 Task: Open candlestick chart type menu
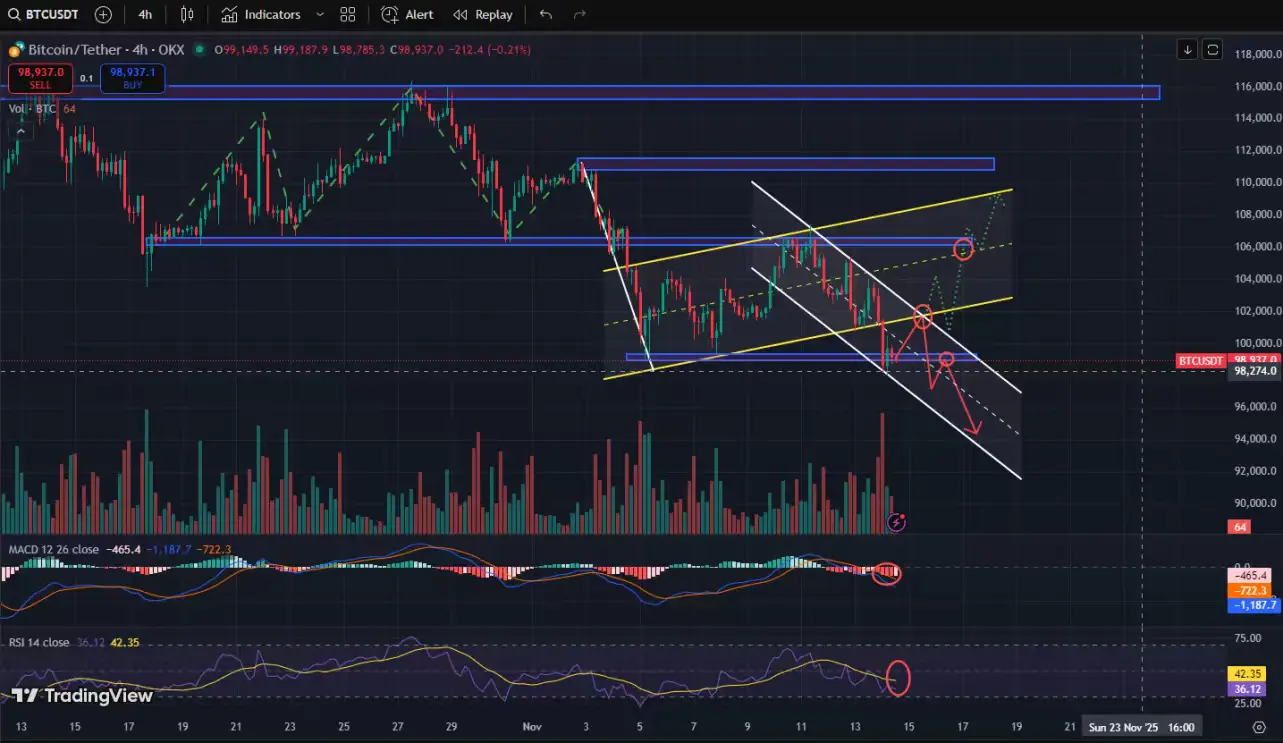click(187, 15)
